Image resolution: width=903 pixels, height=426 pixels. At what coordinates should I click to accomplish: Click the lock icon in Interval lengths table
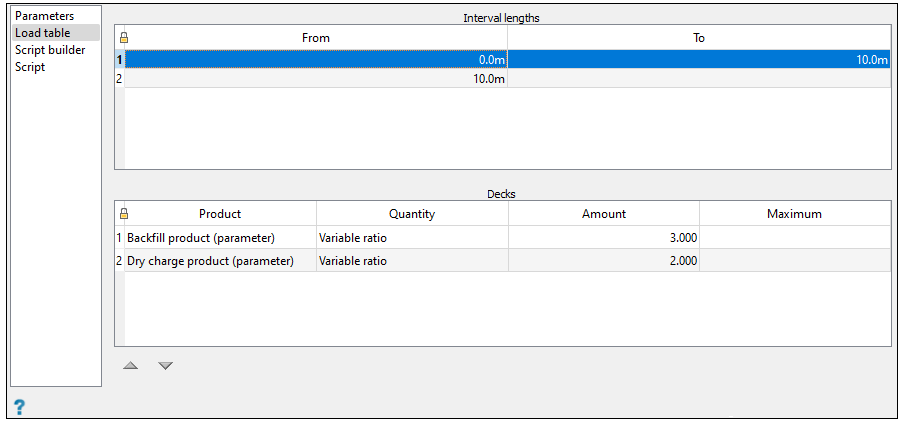click(x=123, y=38)
